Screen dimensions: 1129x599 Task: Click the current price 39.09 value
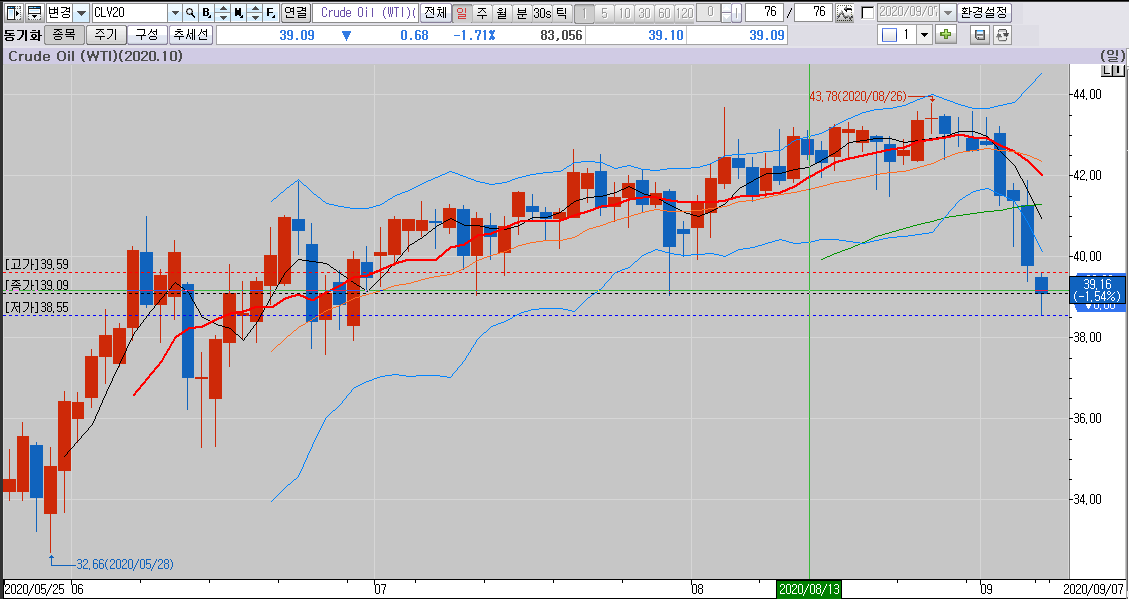click(x=297, y=35)
